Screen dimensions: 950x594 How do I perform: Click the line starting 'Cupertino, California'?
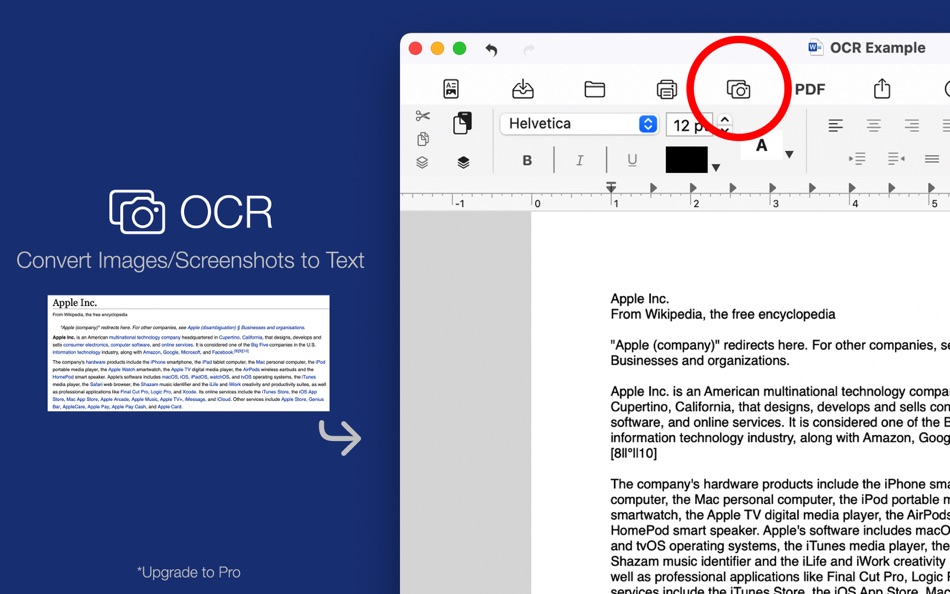(780, 407)
